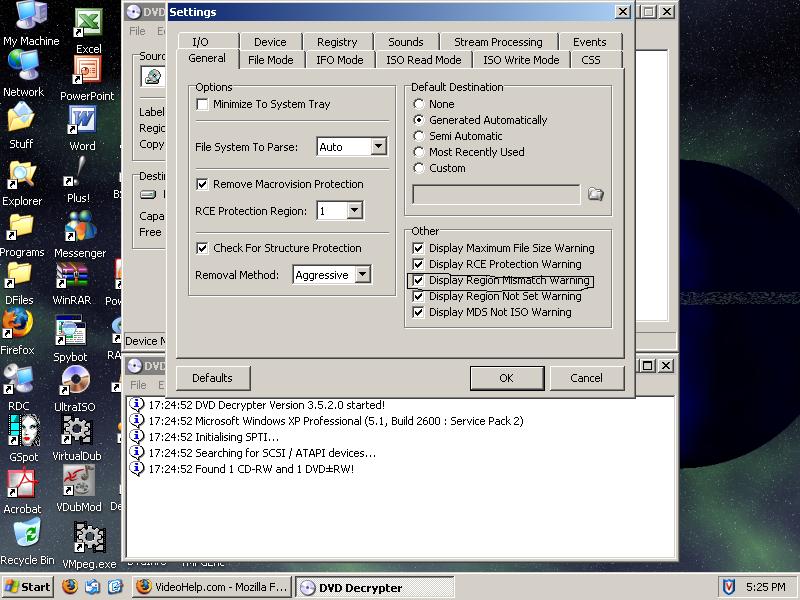Go to Stream Processing tab
The width and height of the screenshot is (800, 600).
point(498,42)
